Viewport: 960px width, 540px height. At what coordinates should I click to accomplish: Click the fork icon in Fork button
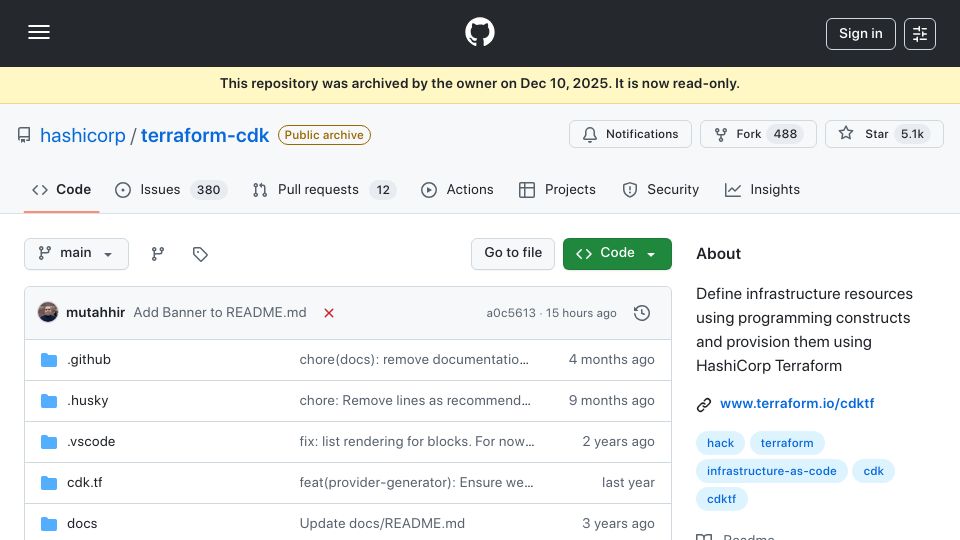pyautogui.click(x=721, y=135)
